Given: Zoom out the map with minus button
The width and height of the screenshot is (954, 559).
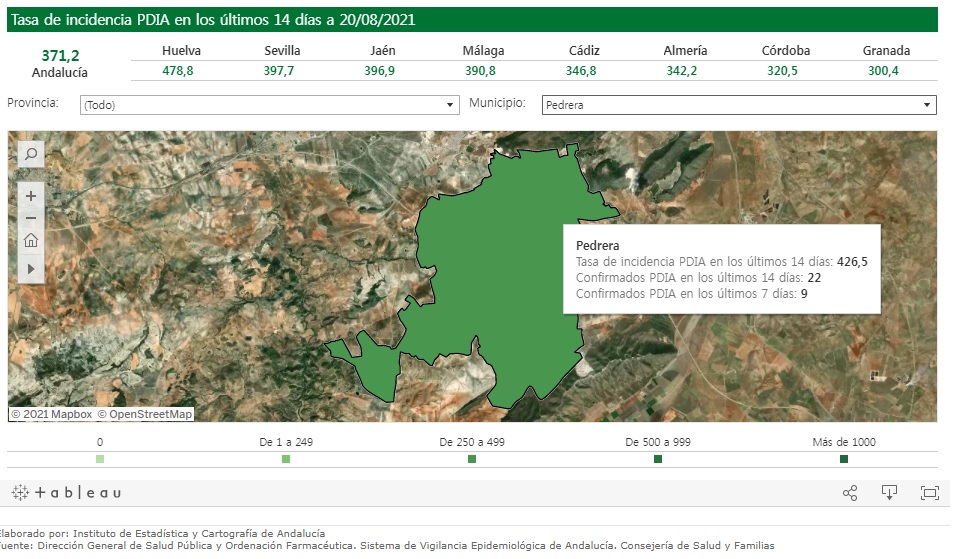Looking at the screenshot, I should point(31,218).
